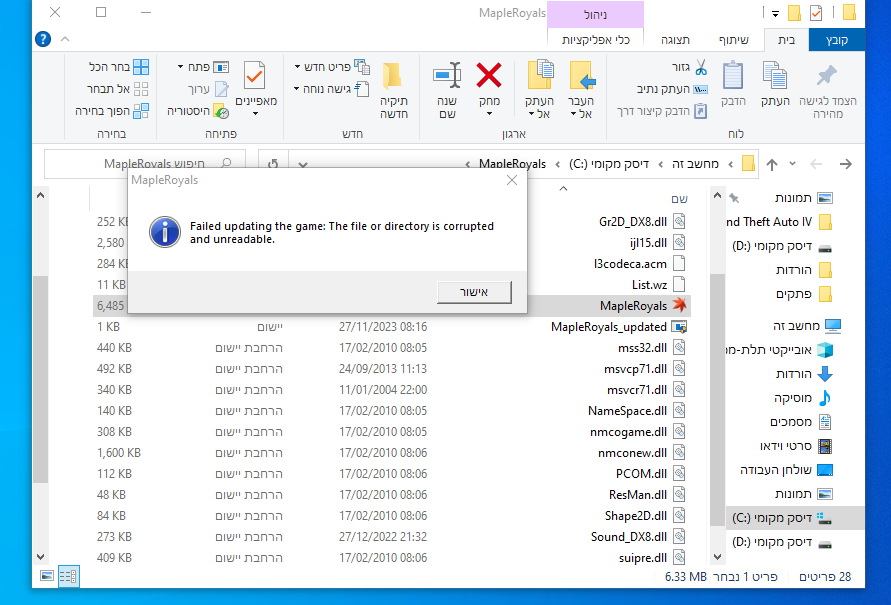Select the mss32.dll file
This screenshot has width=891, height=605.
click(642, 348)
